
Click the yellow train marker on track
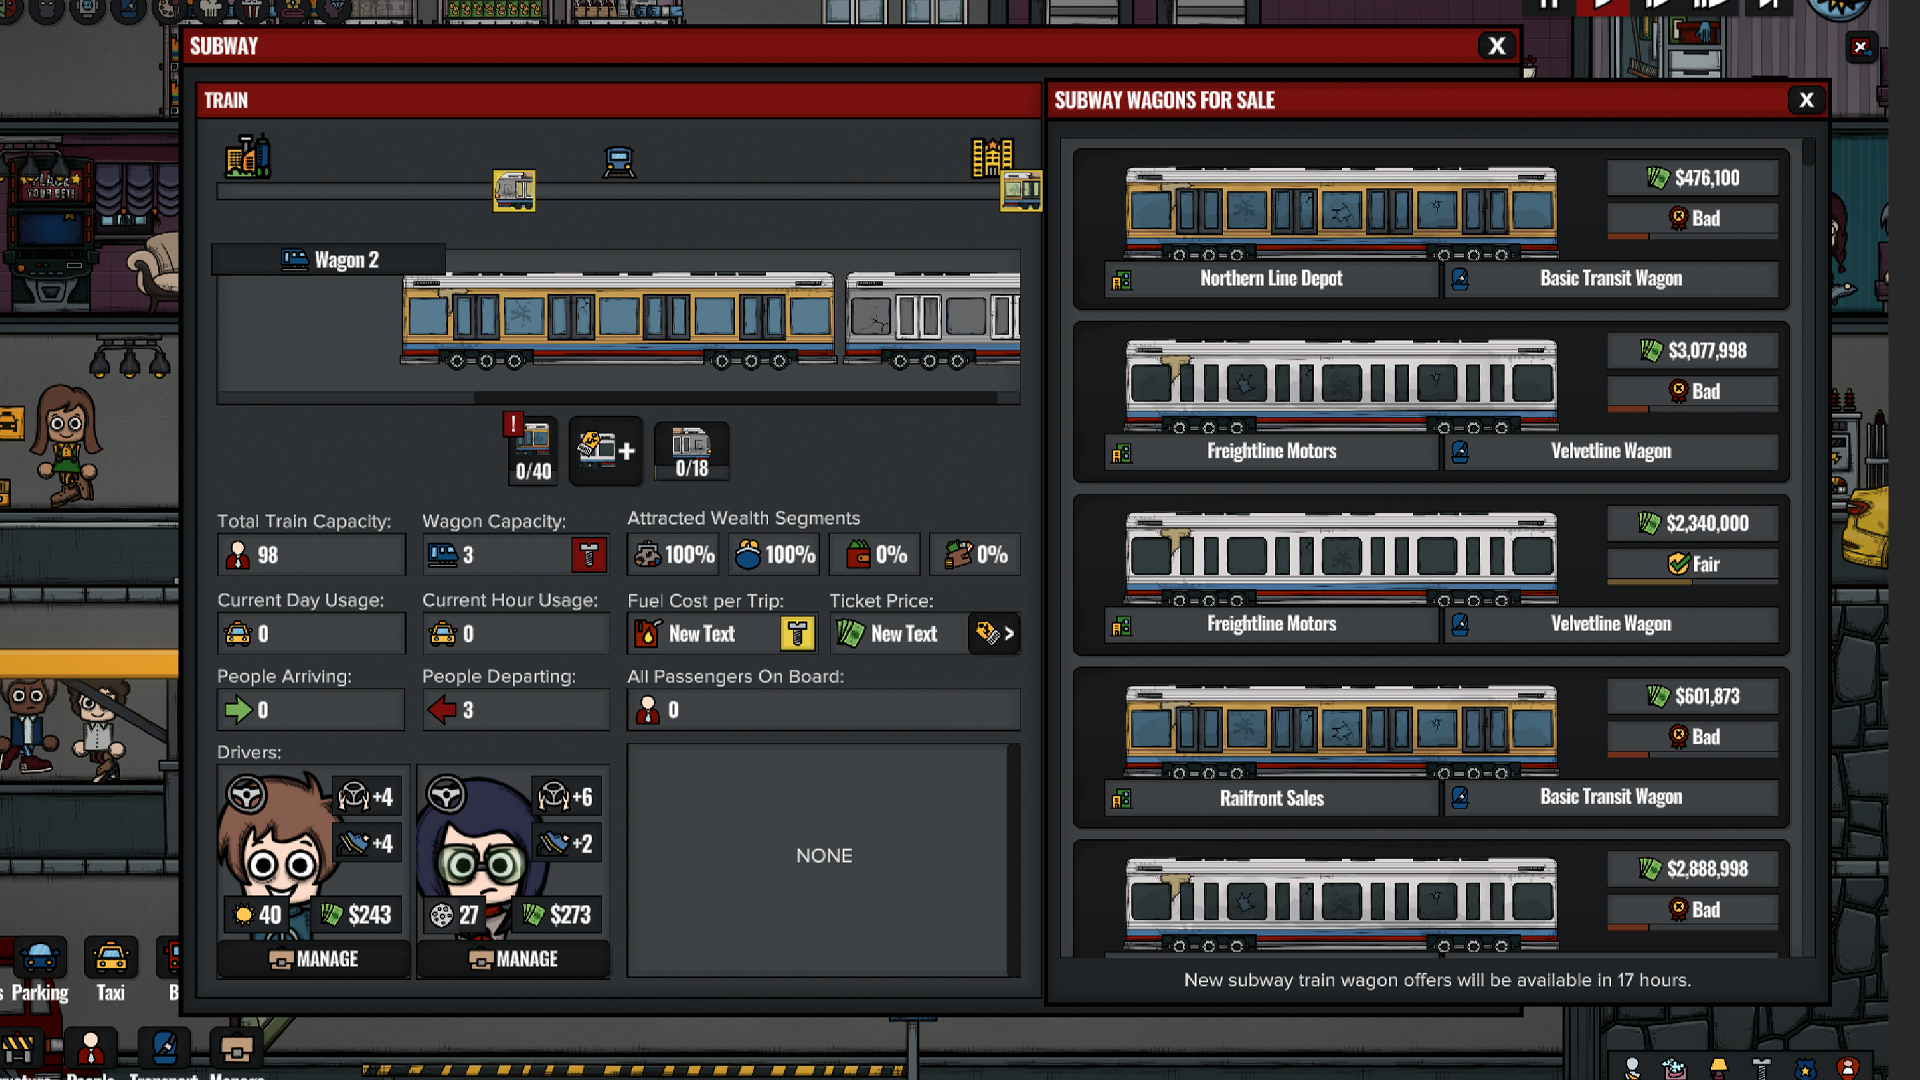click(x=514, y=190)
